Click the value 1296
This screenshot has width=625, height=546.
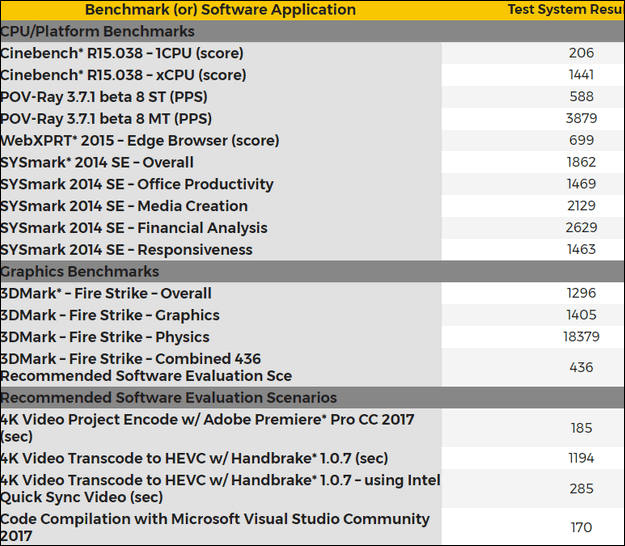[x=581, y=293]
